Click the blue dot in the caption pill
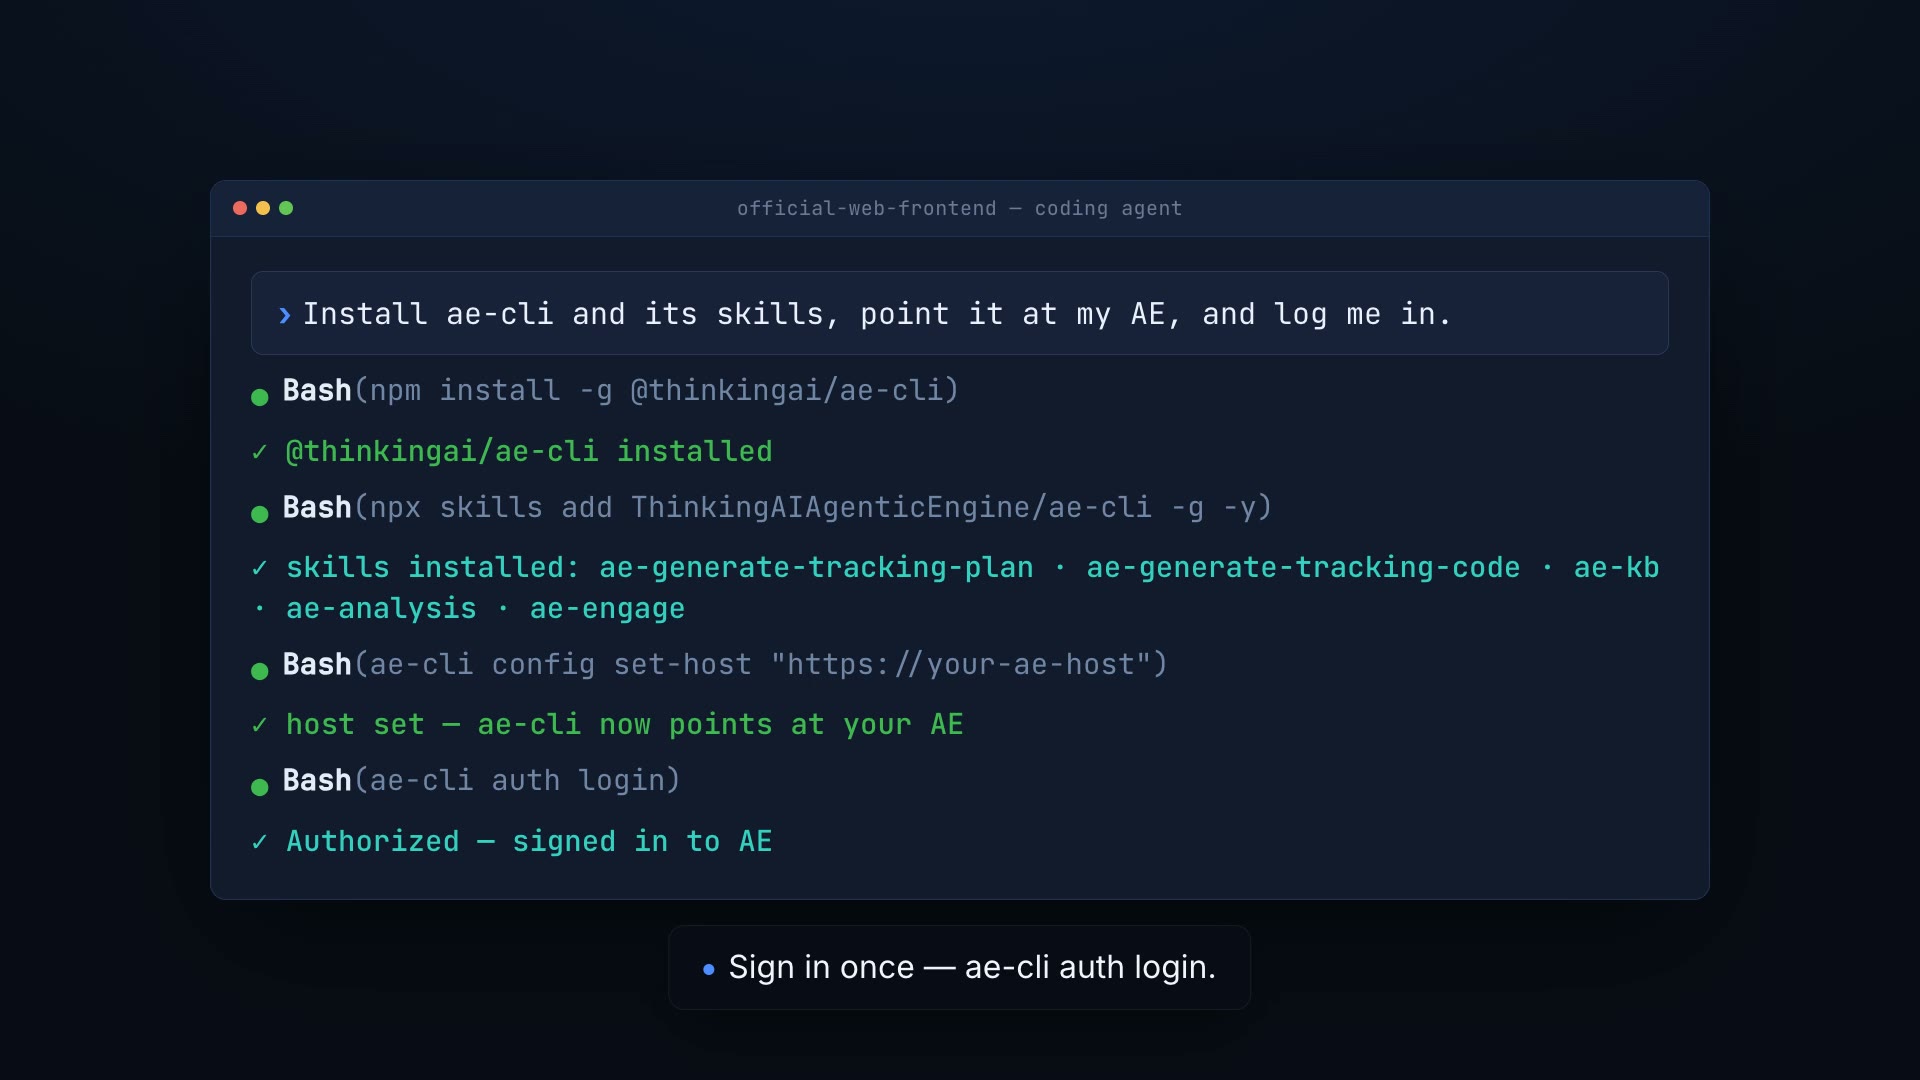 (x=709, y=969)
